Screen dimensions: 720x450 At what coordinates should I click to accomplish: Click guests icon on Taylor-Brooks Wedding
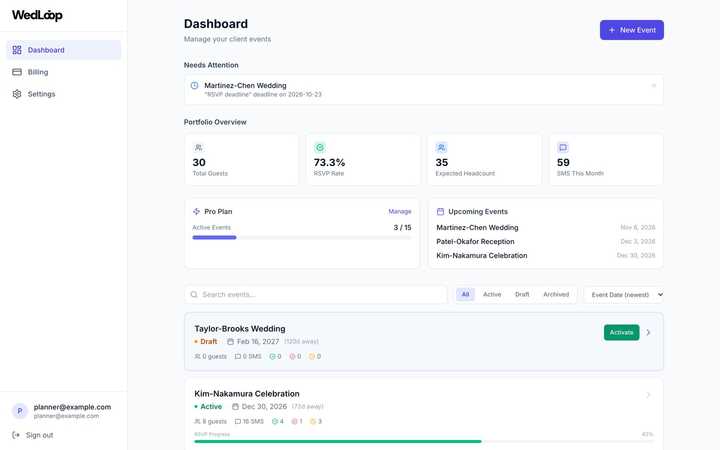point(197,356)
